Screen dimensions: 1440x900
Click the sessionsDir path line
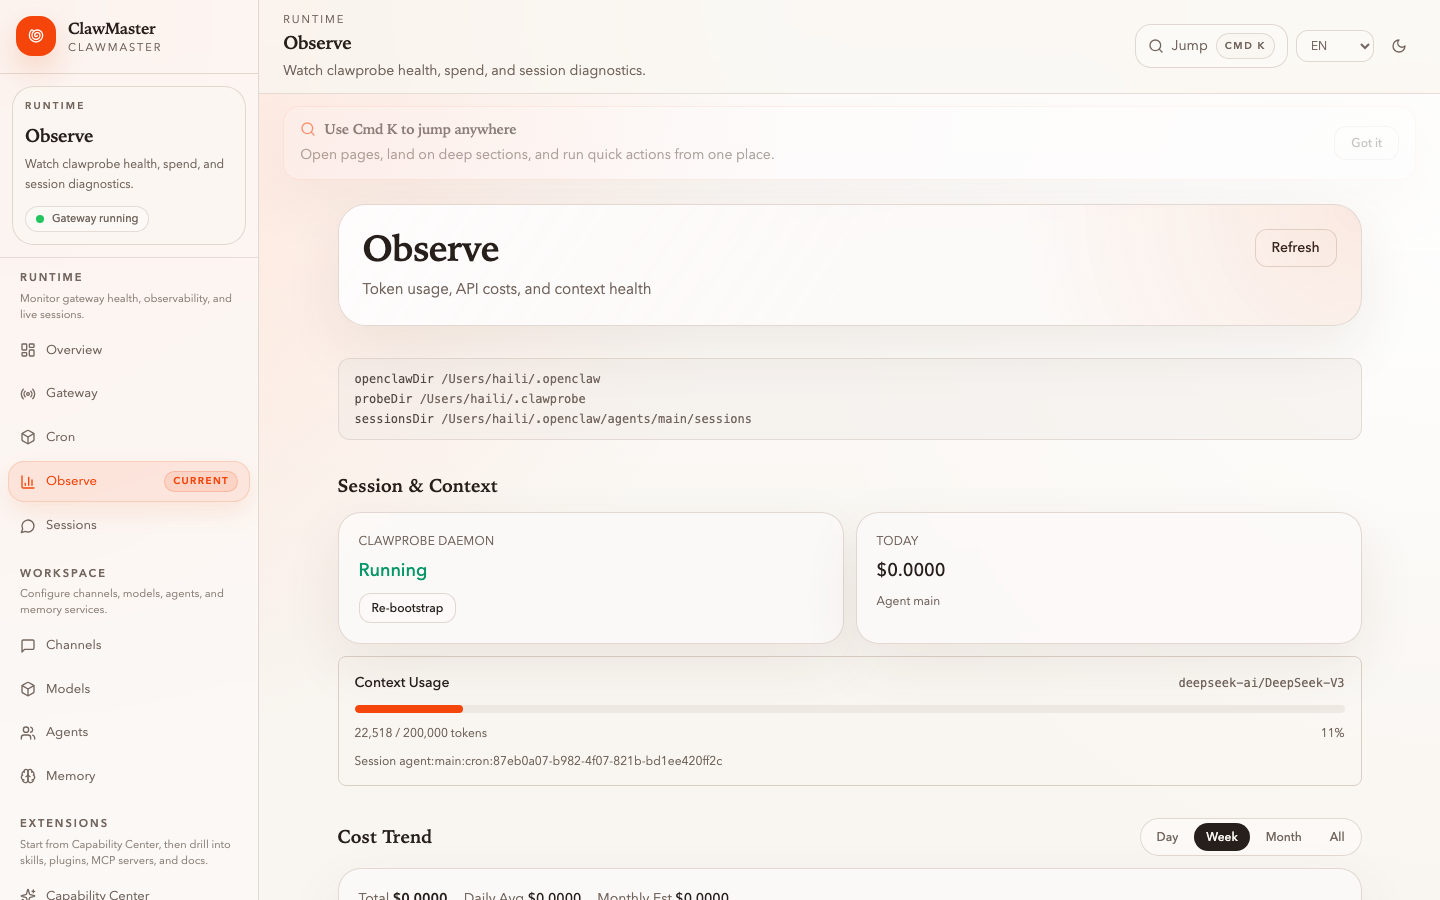pyautogui.click(x=553, y=419)
